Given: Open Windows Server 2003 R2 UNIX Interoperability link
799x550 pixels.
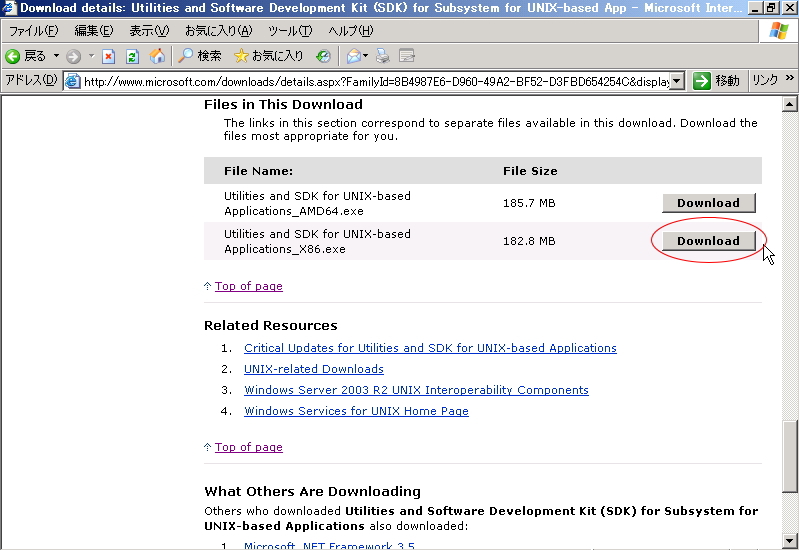Looking at the screenshot, I should 416,390.
